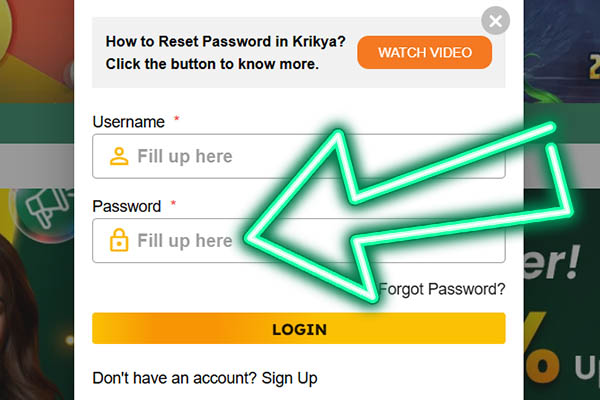Click the red asterisk beside Username
Screen dimensions: 600x400
pos(176,120)
